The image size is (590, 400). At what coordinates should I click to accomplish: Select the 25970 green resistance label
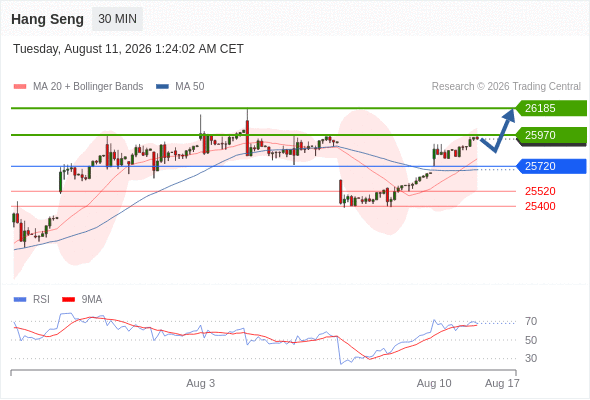[551, 135]
